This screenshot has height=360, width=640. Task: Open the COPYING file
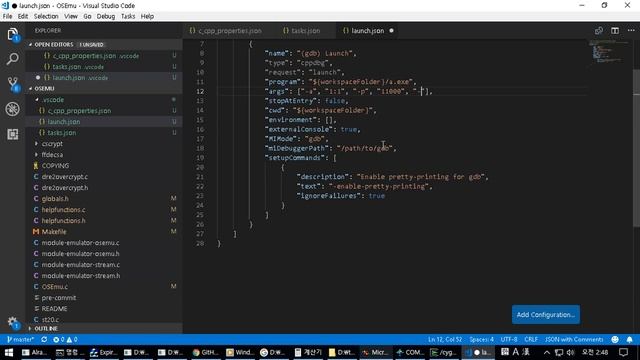104,166
